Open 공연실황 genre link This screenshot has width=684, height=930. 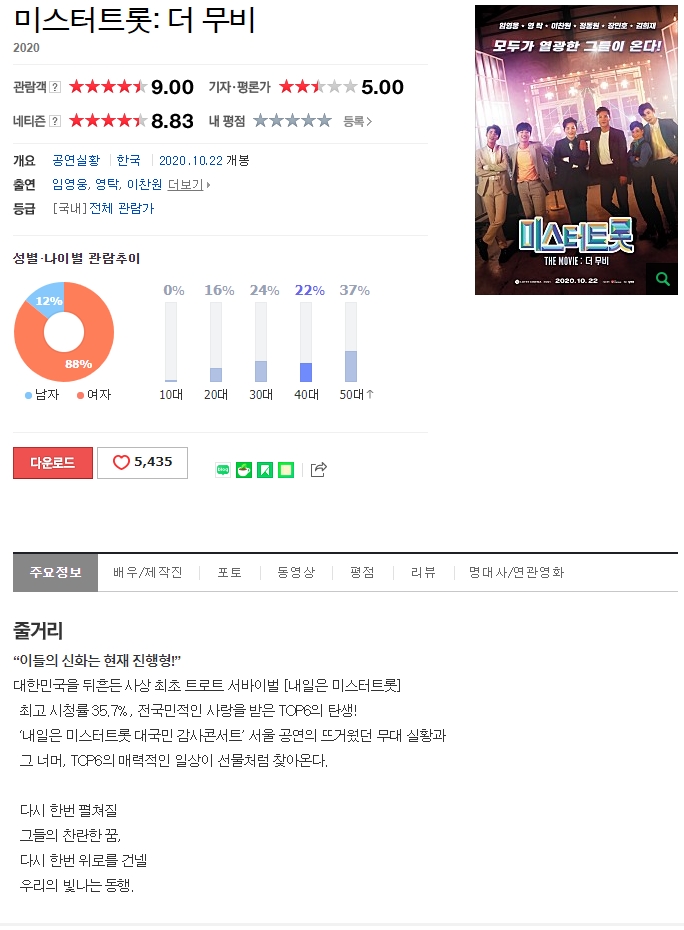tap(76, 160)
